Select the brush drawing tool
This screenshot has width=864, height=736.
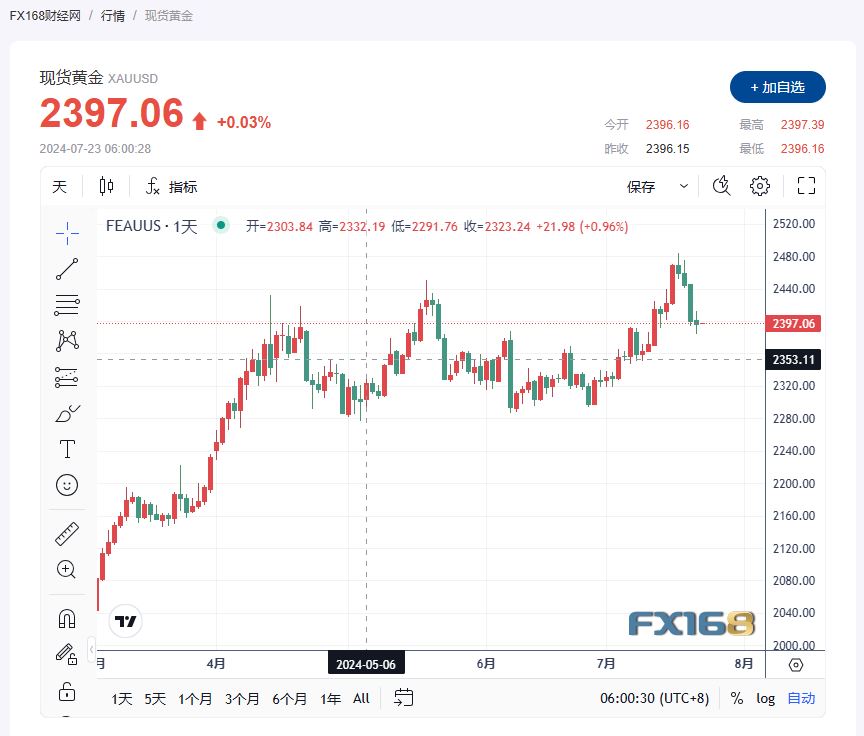[67, 412]
